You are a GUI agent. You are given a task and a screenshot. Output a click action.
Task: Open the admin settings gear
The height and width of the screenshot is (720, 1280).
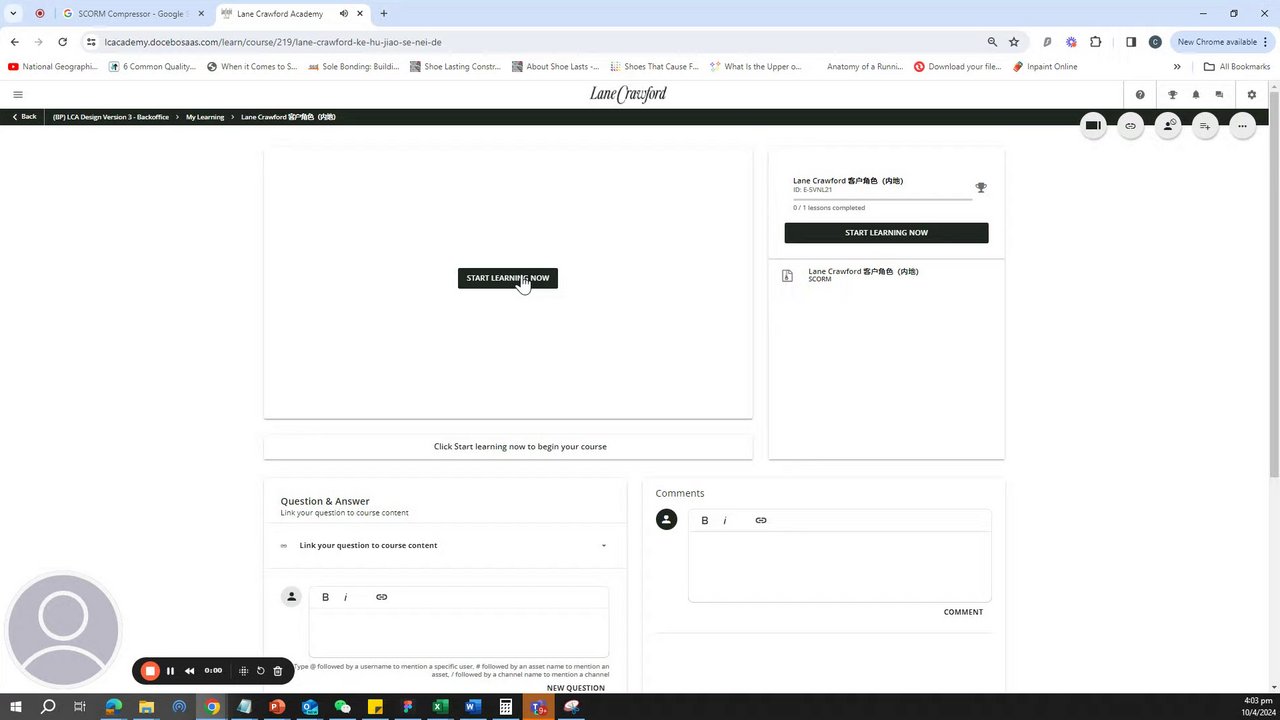[x=1252, y=95]
